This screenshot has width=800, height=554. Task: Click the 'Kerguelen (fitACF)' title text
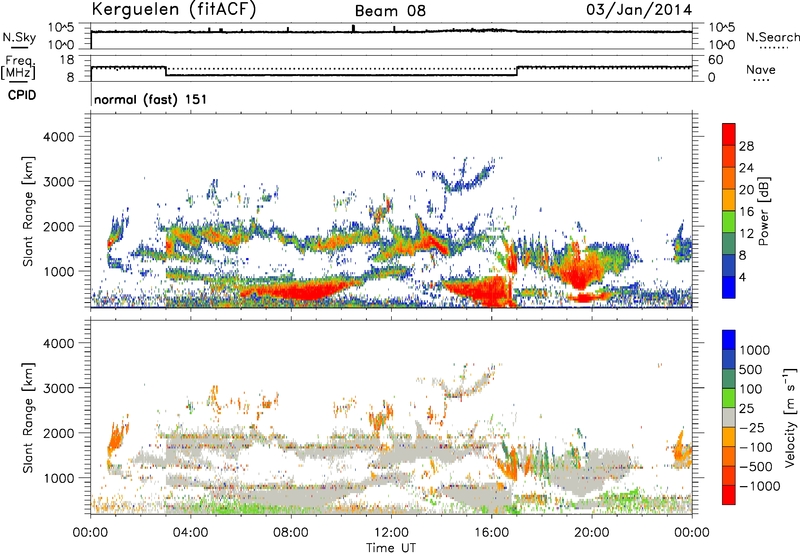(173, 9)
